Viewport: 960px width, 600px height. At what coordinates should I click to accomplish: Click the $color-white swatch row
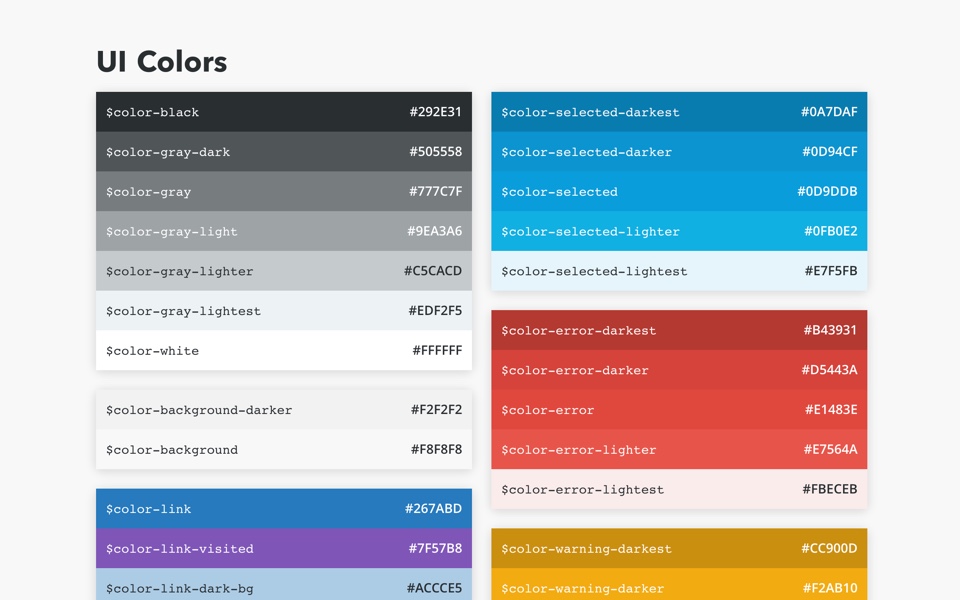point(283,351)
